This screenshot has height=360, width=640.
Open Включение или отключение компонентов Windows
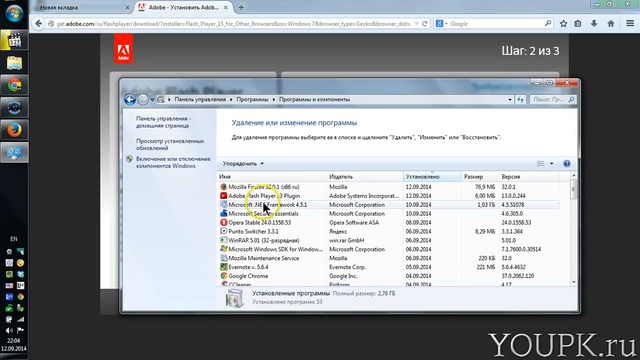tap(173, 162)
